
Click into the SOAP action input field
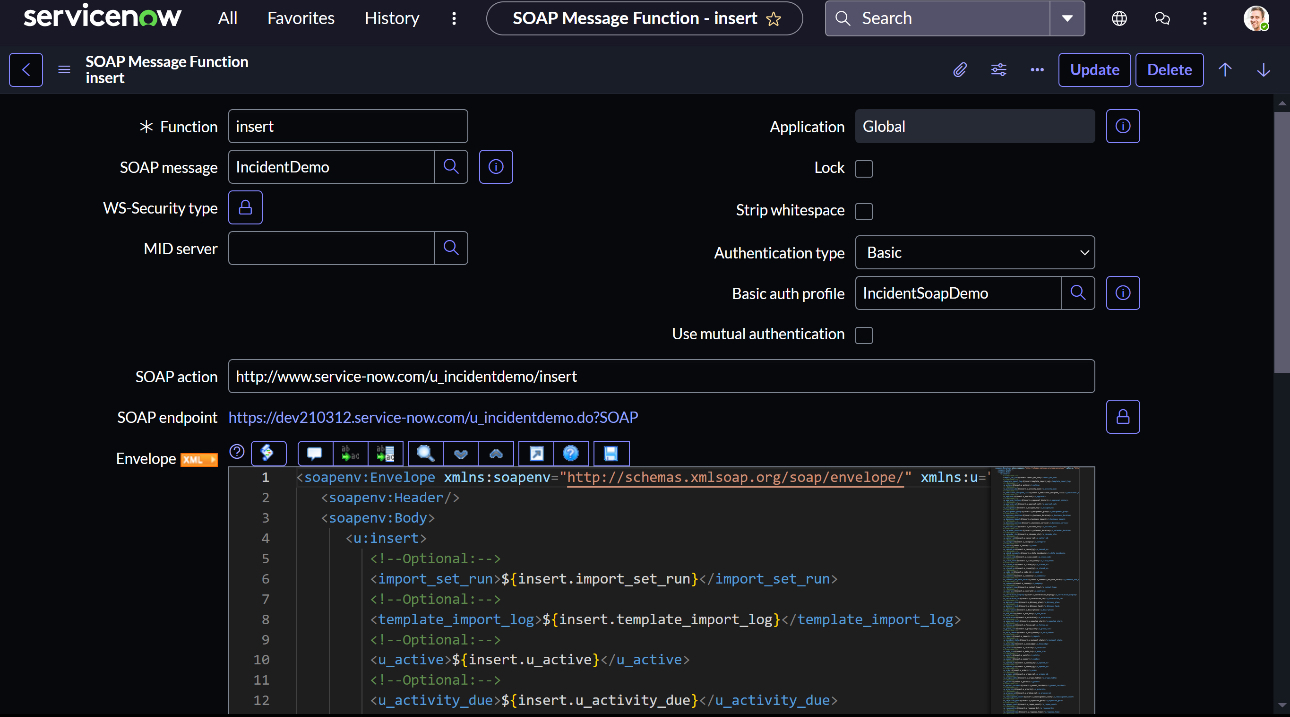tap(660, 377)
